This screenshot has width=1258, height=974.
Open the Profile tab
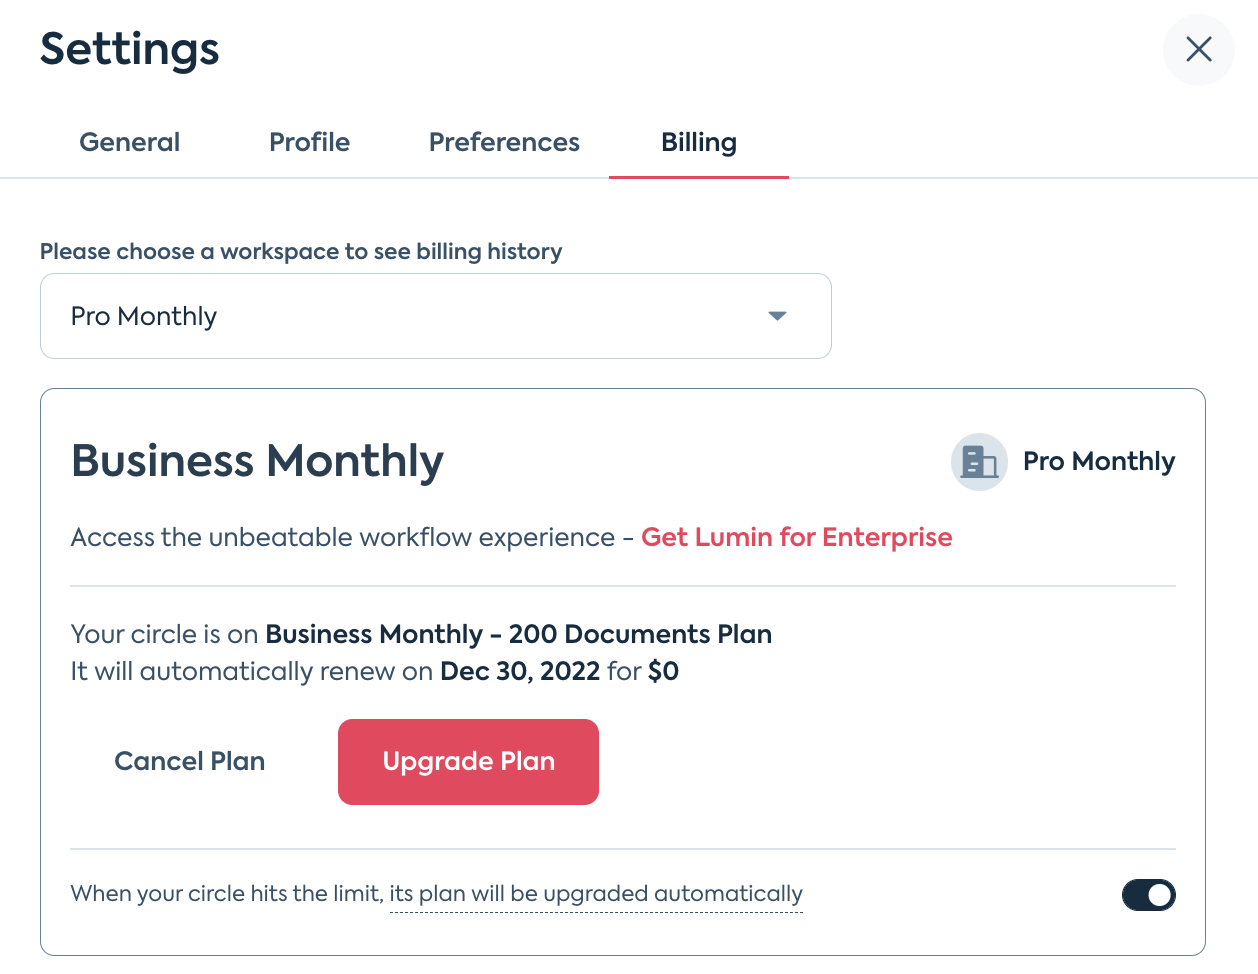click(310, 142)
